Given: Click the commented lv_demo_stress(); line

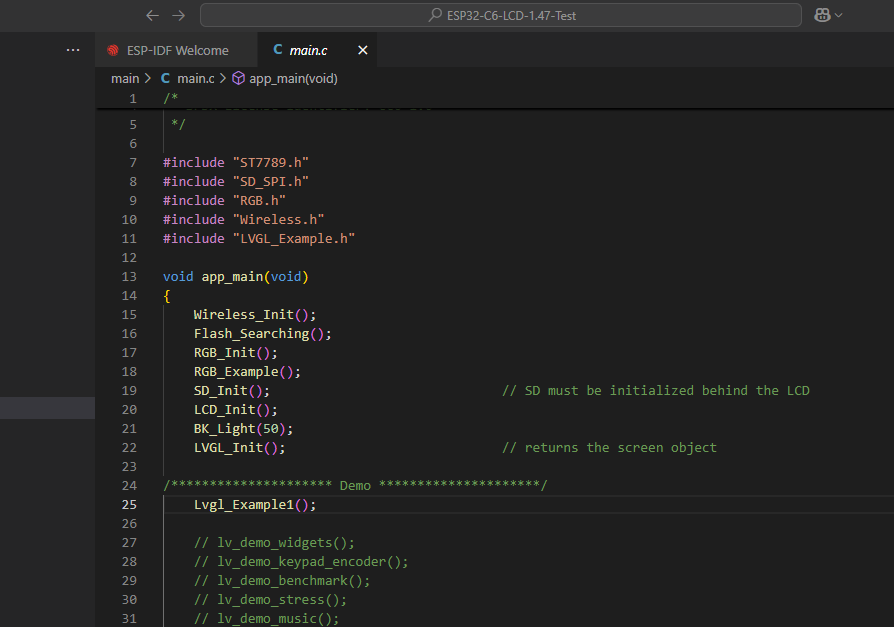Looking at the screenshot, I should point(270,600).
